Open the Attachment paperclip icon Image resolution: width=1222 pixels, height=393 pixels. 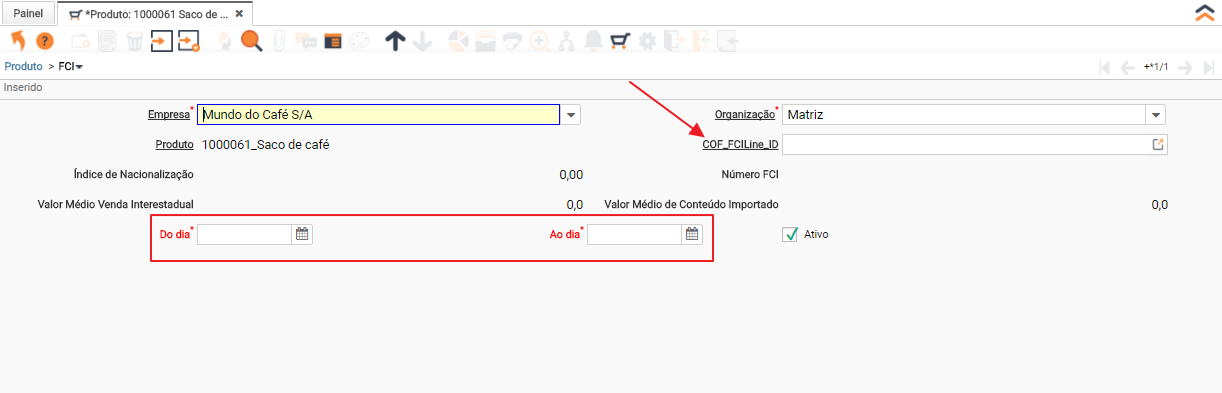[279, 41]
